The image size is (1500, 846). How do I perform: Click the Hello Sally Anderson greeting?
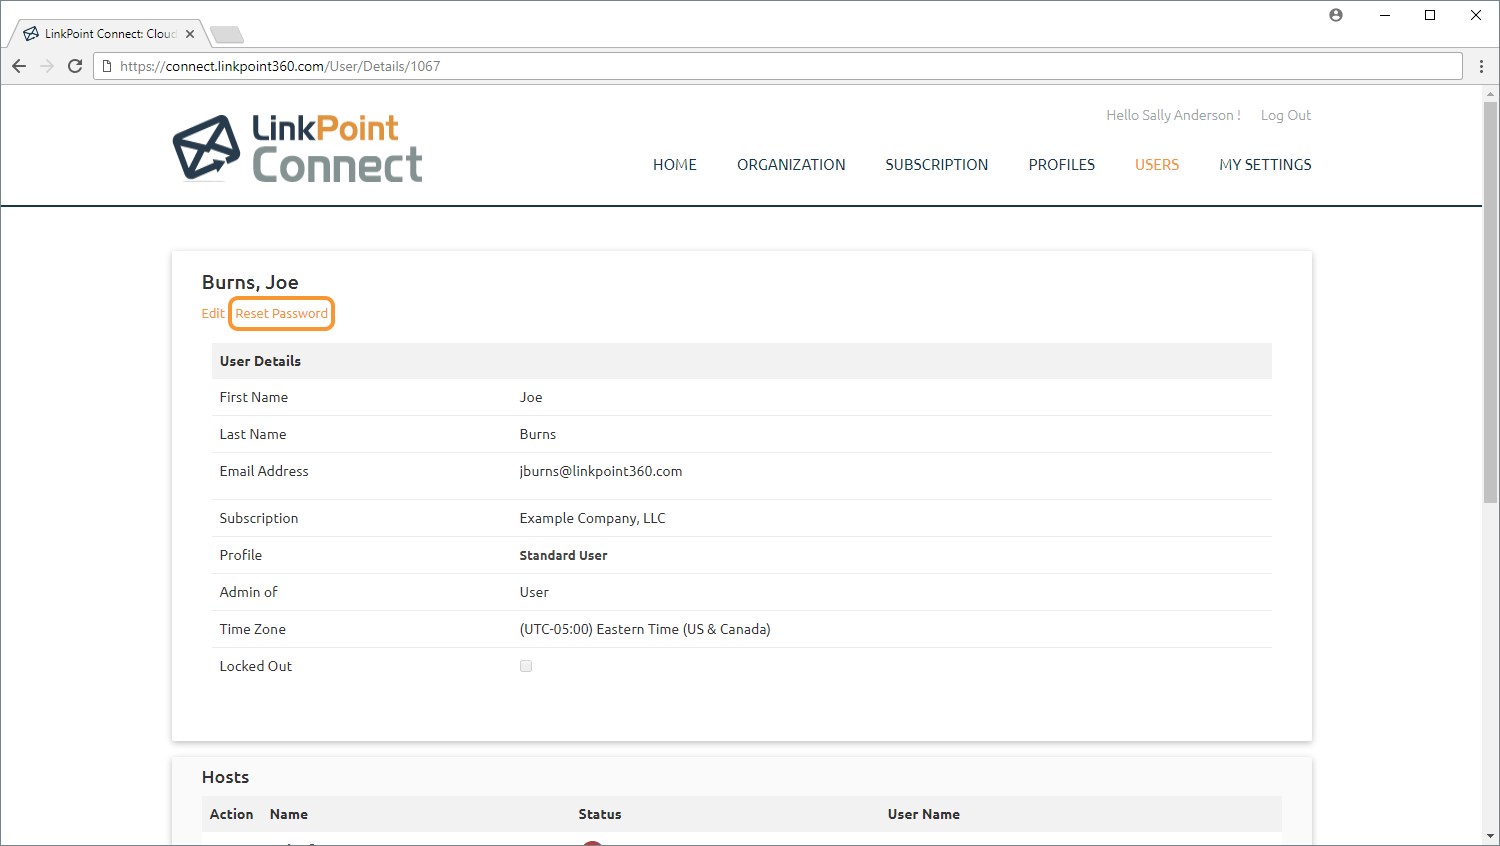coord(1173,115)
